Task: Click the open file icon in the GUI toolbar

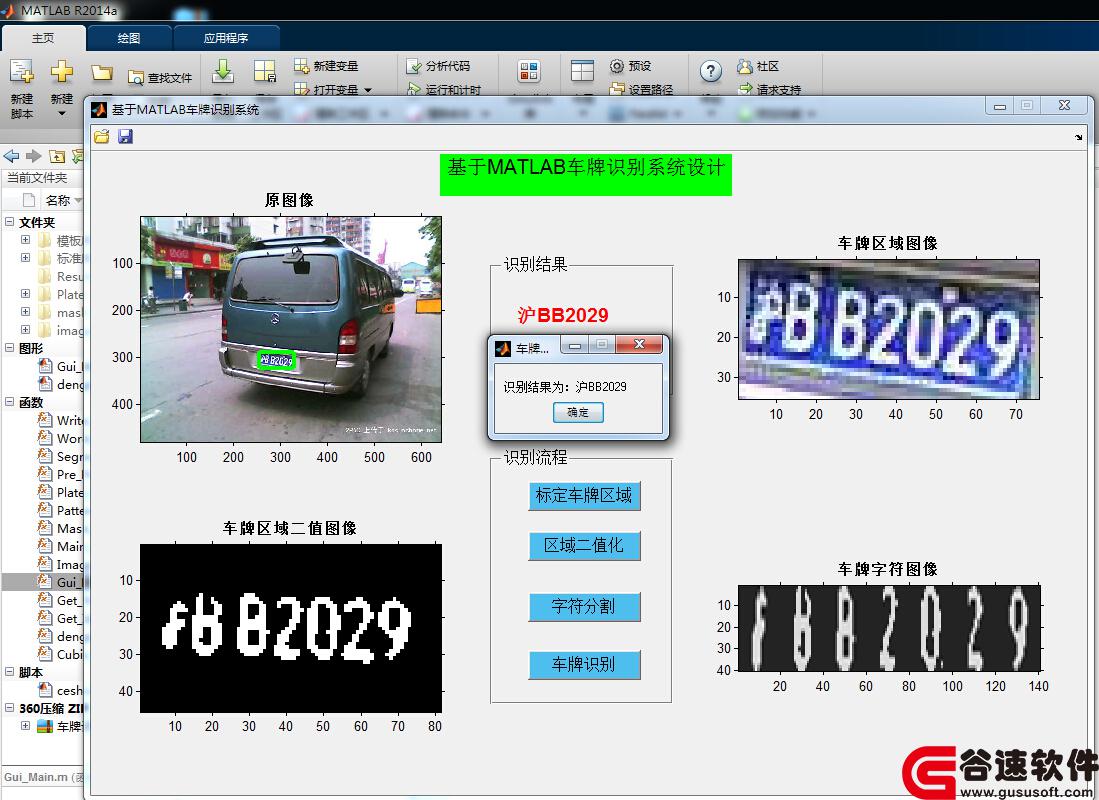Action: (x=102, y=136)
